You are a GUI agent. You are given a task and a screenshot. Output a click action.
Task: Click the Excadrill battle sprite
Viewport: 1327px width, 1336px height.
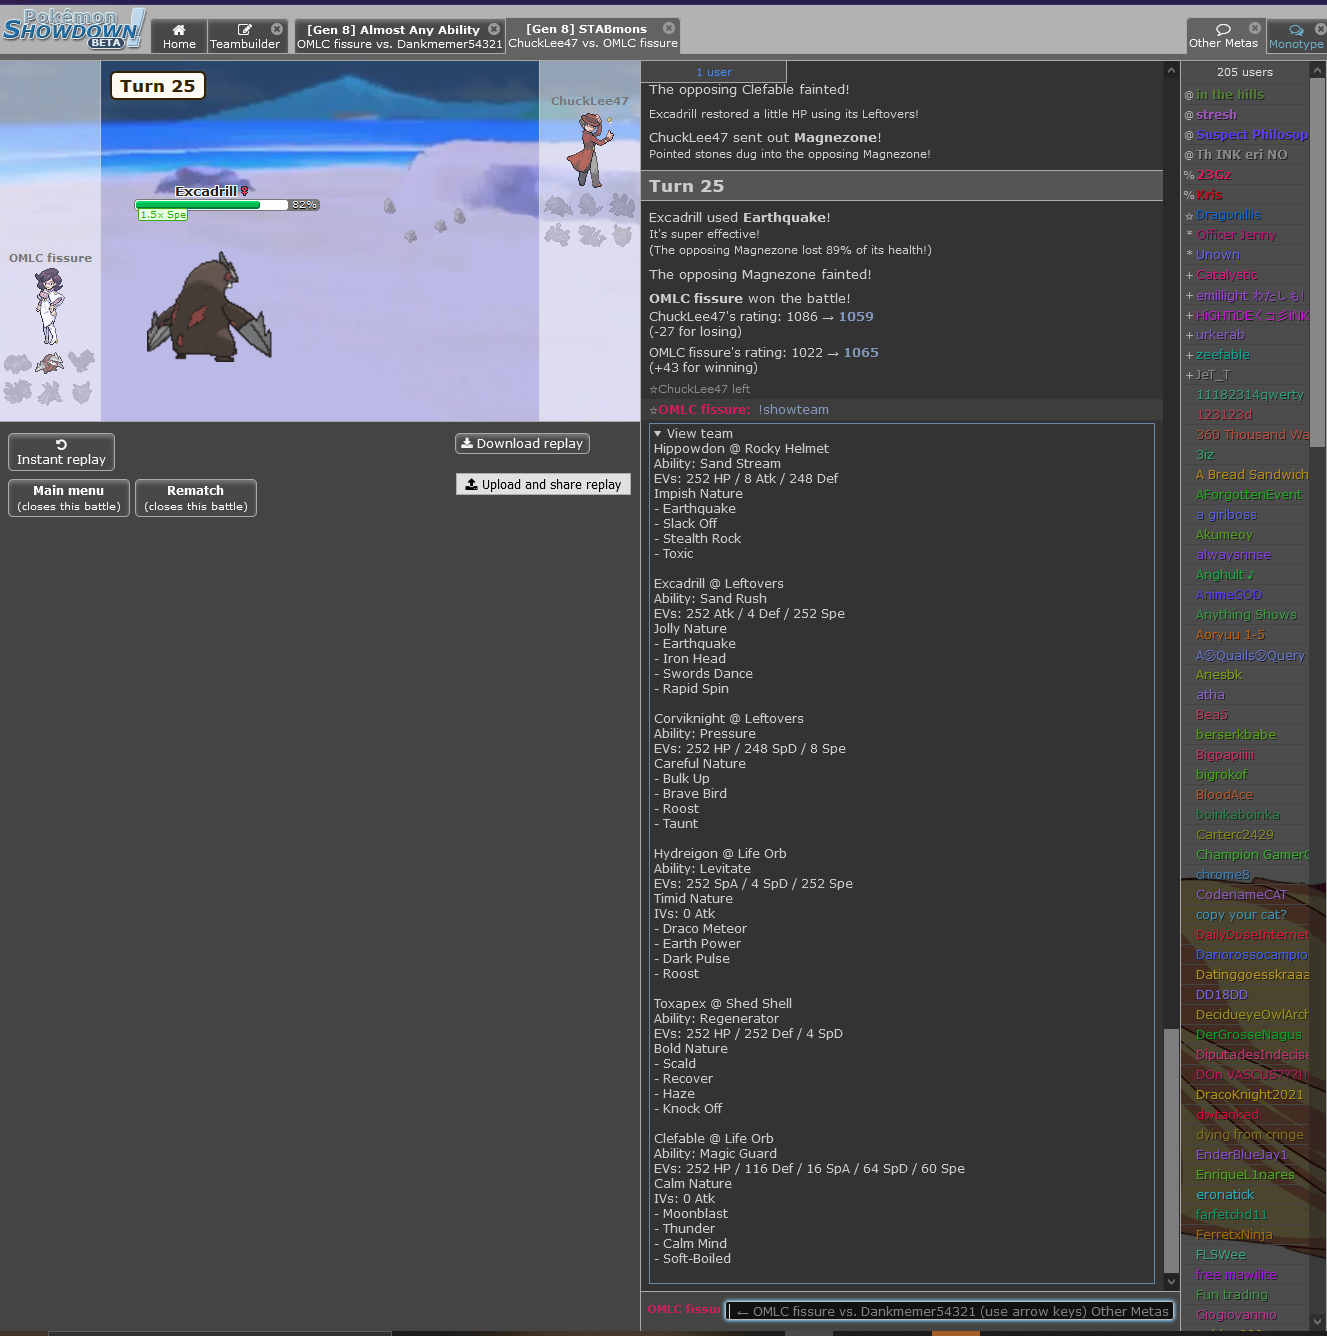pyautogui.click(x=209, y=307)
